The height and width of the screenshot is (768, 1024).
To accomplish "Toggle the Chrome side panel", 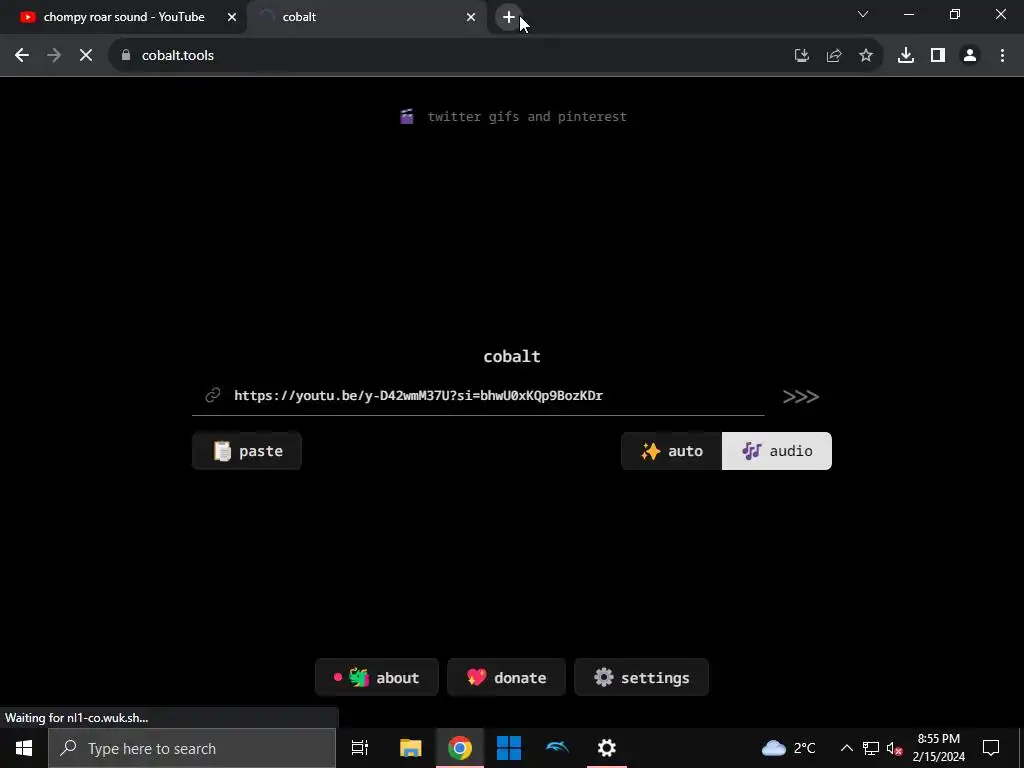I will coord(938,56).
